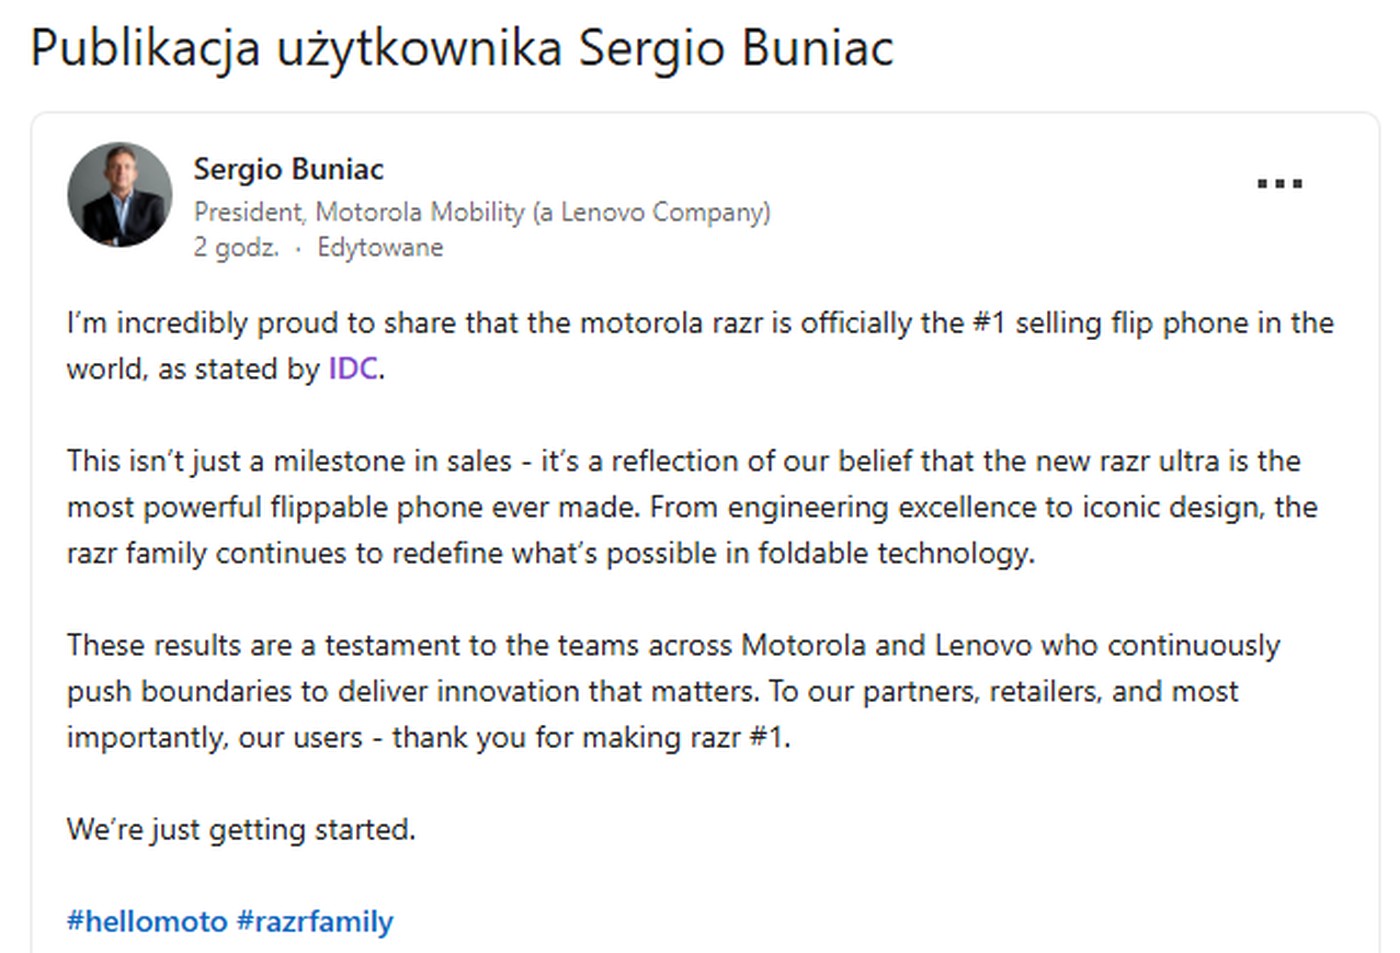Click the dot separator after '2 godz.'

pyautogui.click(x=299, y=248)
